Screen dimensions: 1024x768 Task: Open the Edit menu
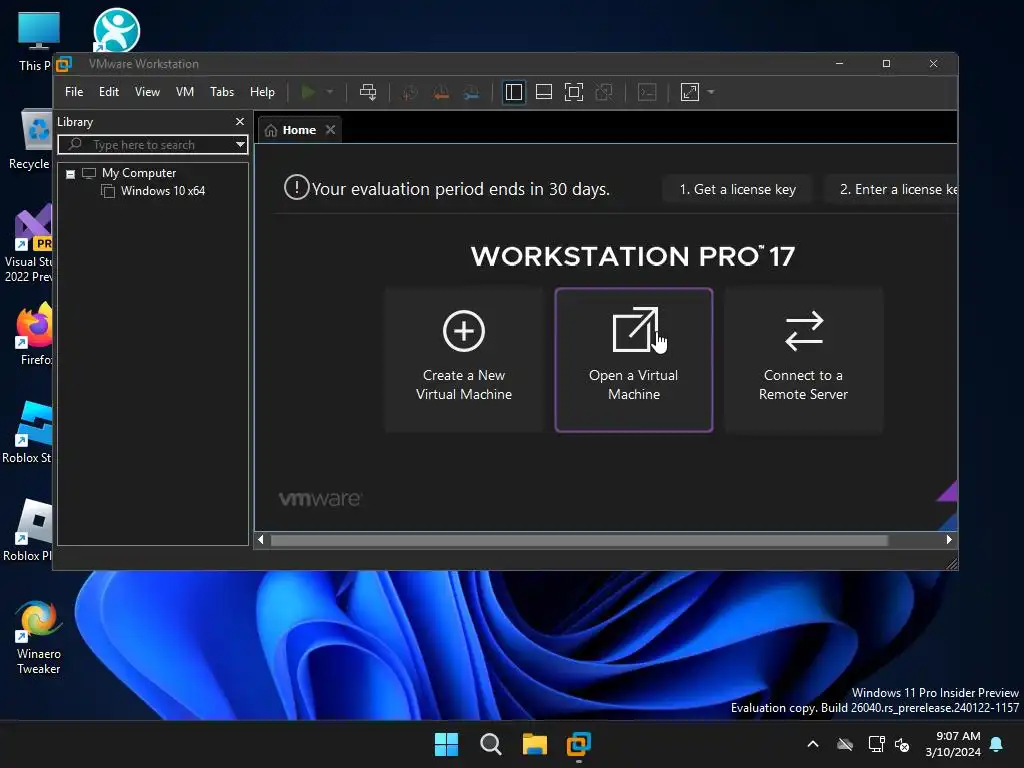point(108,92)
